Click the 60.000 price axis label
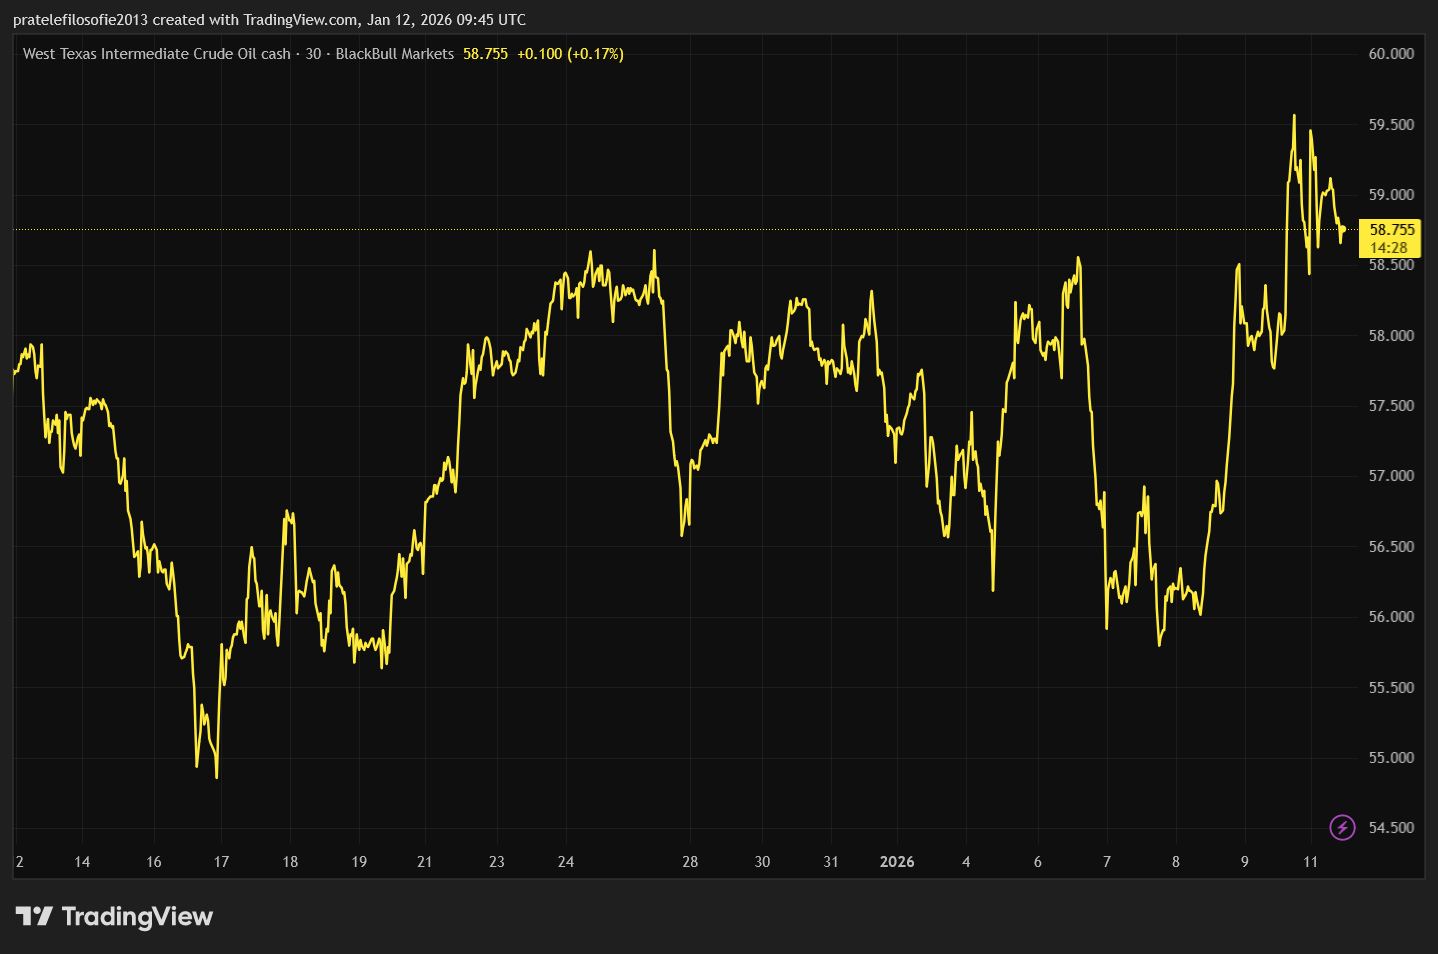The width and height of the screenshot is (1438, 954). [1391, 54]
